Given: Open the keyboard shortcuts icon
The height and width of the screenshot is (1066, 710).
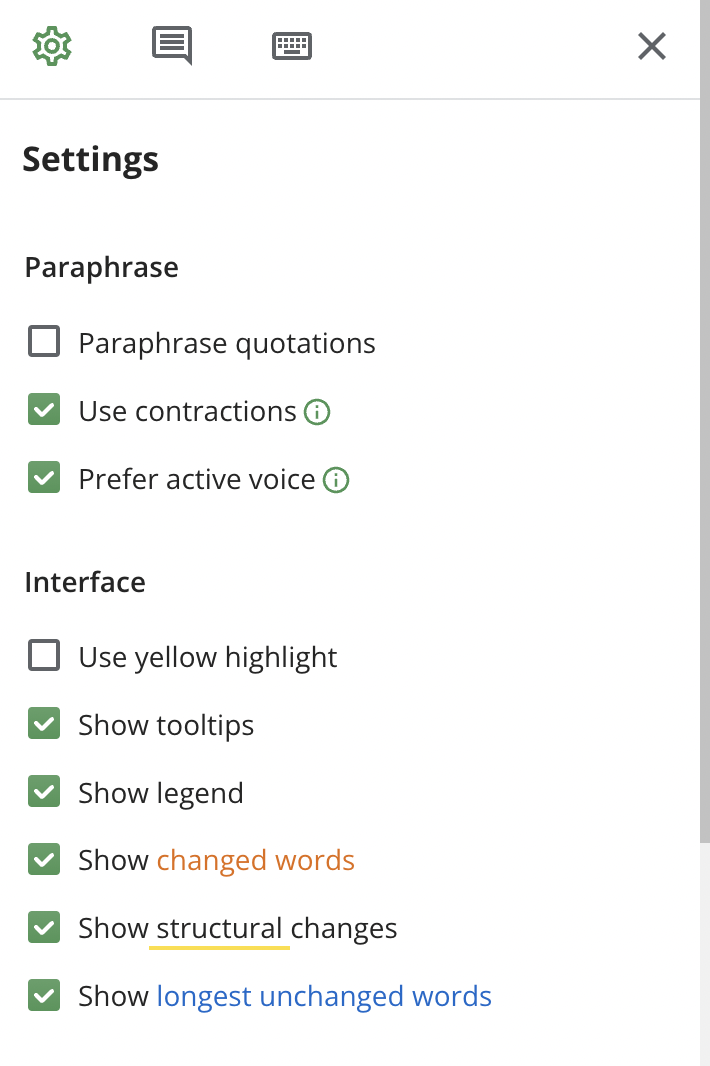Looking at the screenshot, I should (x=292, y=46).
